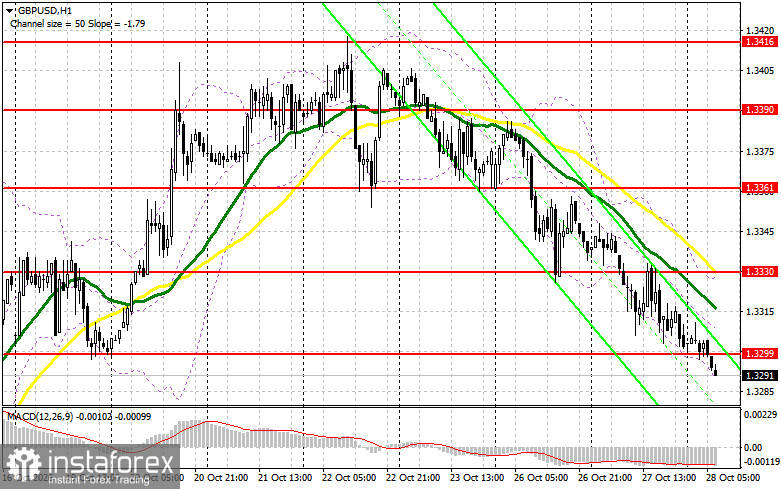This screenshot has width=781, height=489.
Task: Click the 1.3315 price axis value
Action: pyautogui.click(x=760, y=312)
